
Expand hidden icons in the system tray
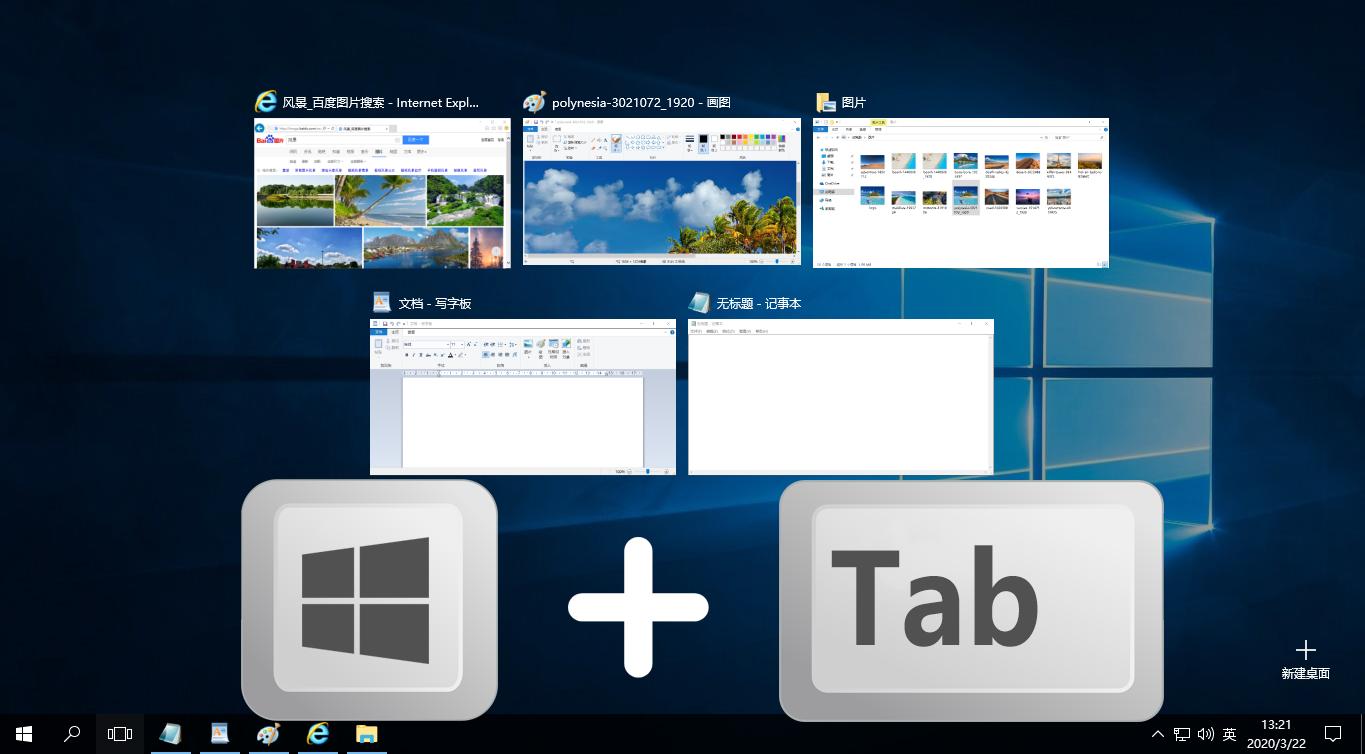coord(1157,733)
